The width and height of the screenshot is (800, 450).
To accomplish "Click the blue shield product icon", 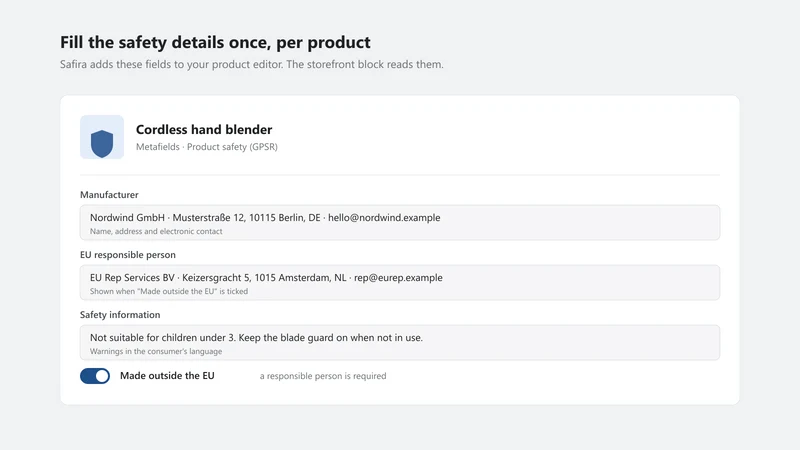I will 102,137.
